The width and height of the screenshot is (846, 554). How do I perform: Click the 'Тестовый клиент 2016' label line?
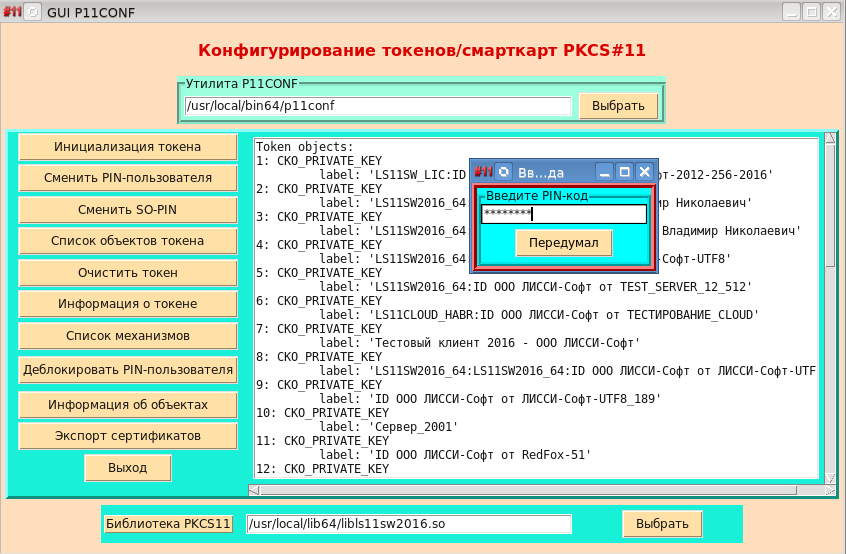(x=480, y=343)
